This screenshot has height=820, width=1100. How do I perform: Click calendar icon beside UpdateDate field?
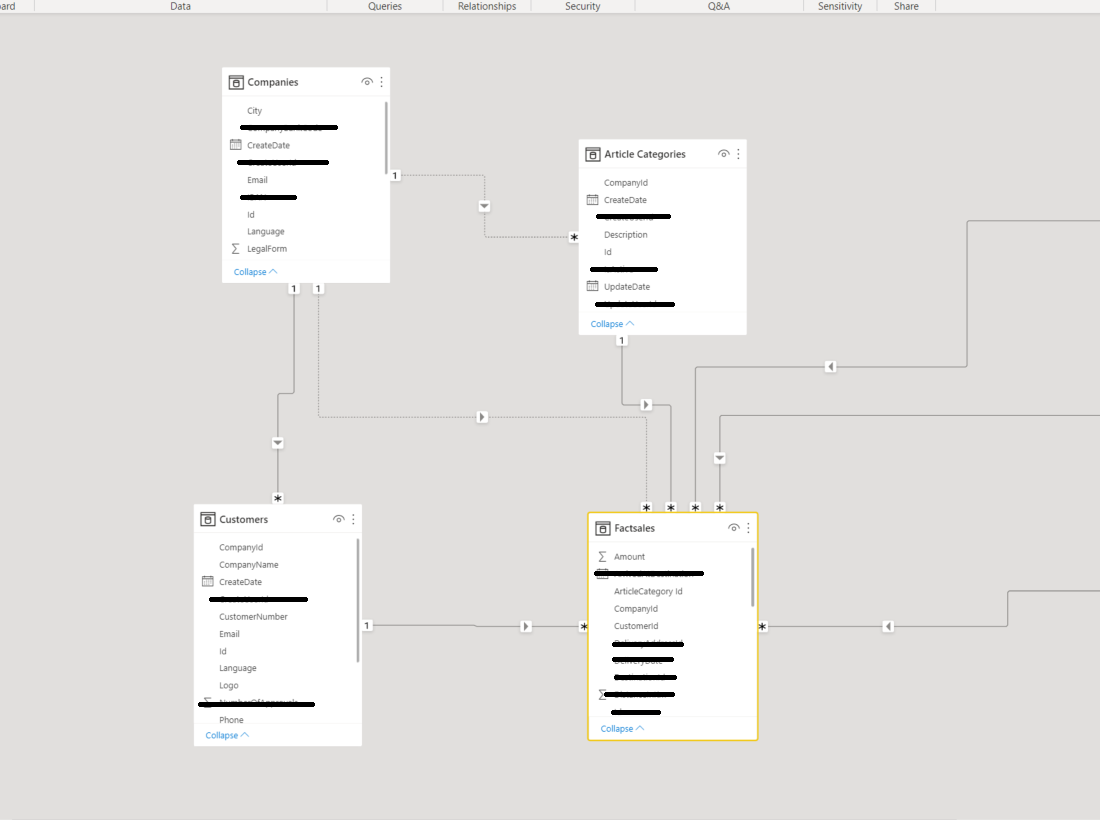[593, 285]
